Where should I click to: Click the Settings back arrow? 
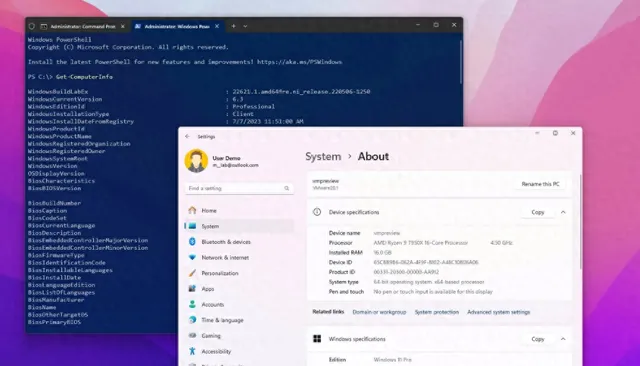click(x=187, y=136)
